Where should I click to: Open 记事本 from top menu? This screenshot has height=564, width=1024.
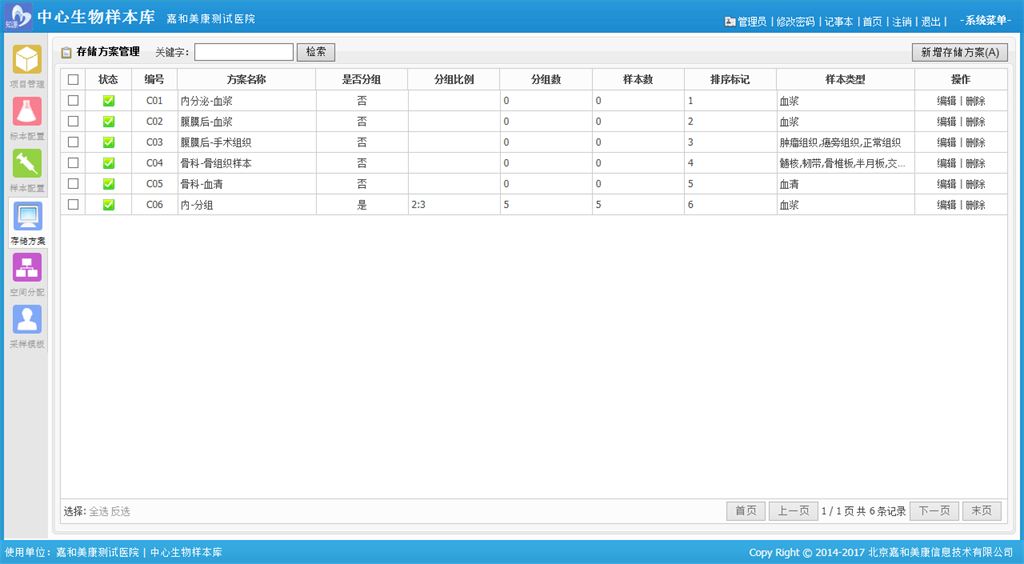click(x=838, y=21)
